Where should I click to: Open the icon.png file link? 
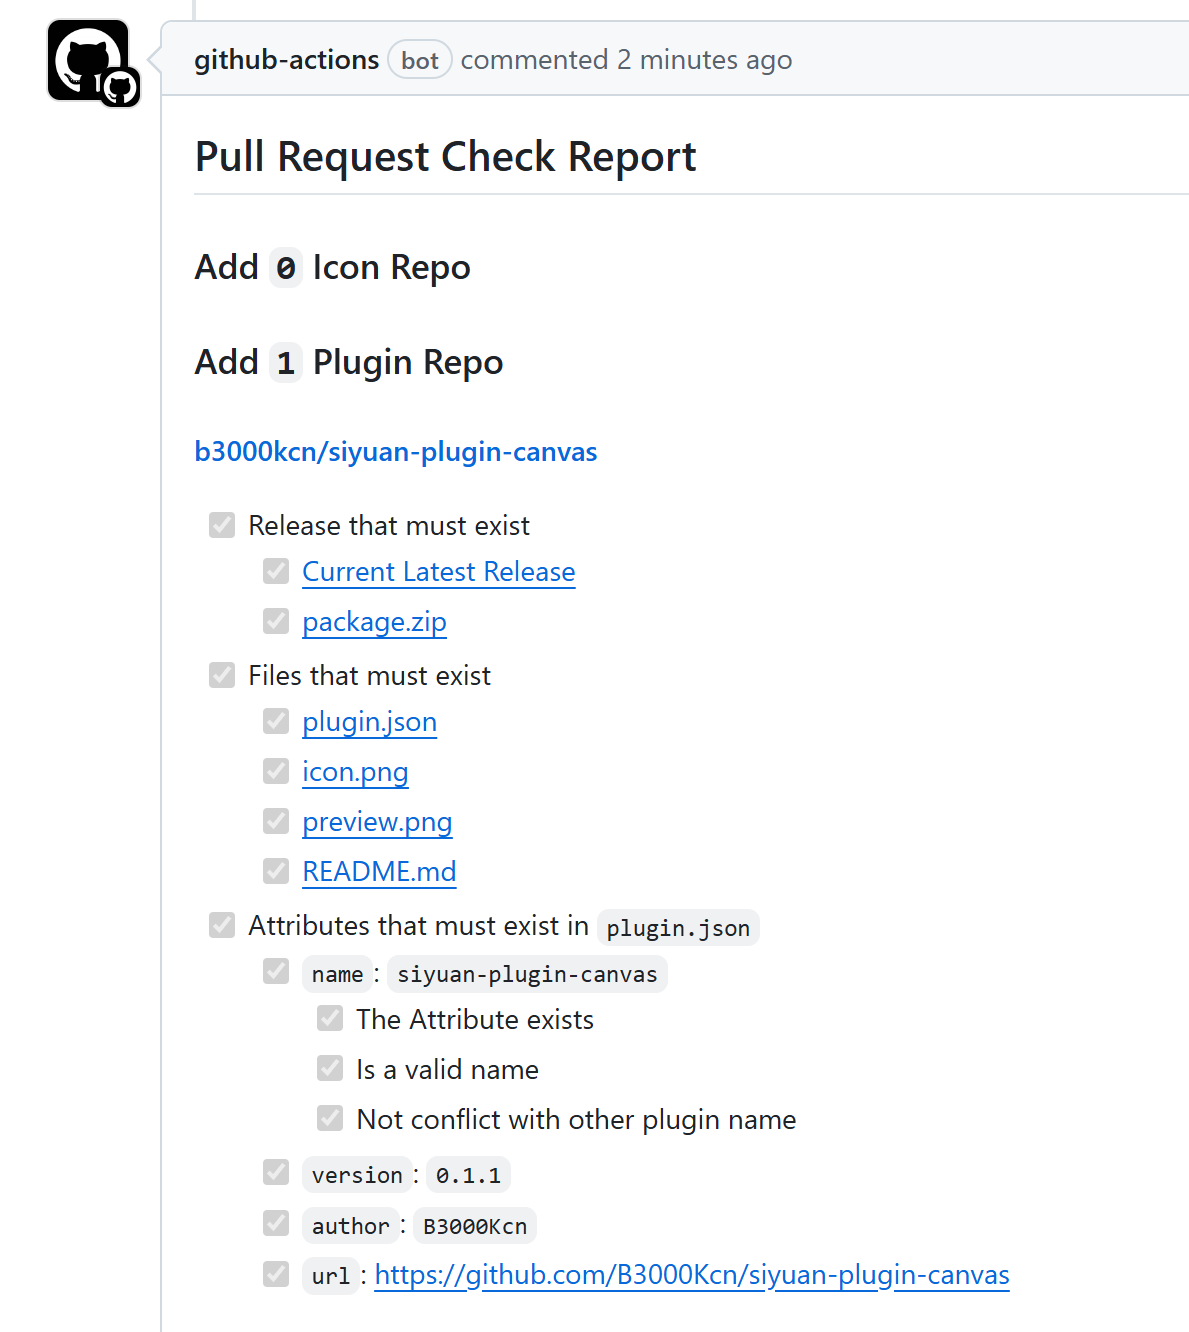(x=355, y=772)
